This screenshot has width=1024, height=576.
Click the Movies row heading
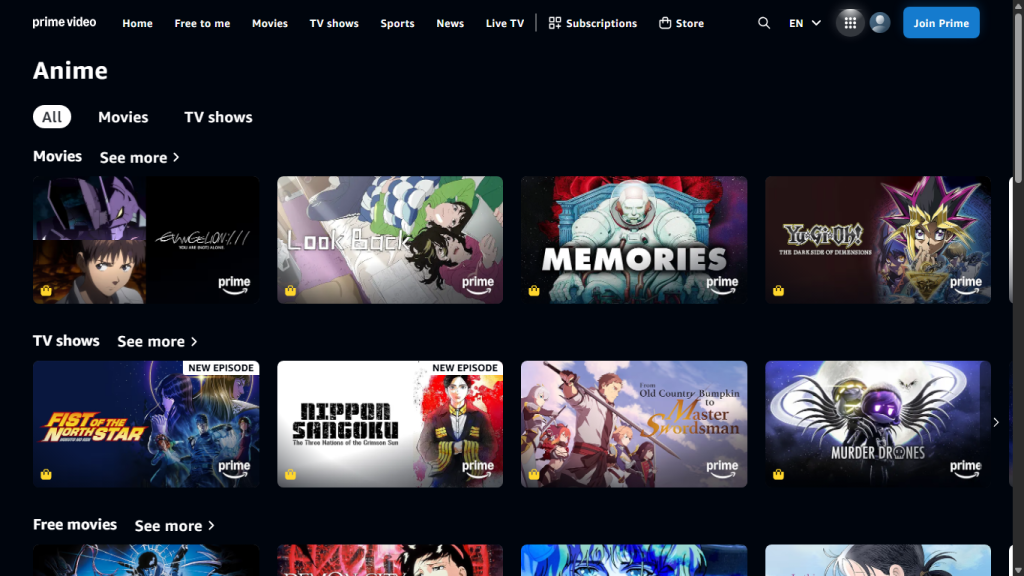pos(57,156)
